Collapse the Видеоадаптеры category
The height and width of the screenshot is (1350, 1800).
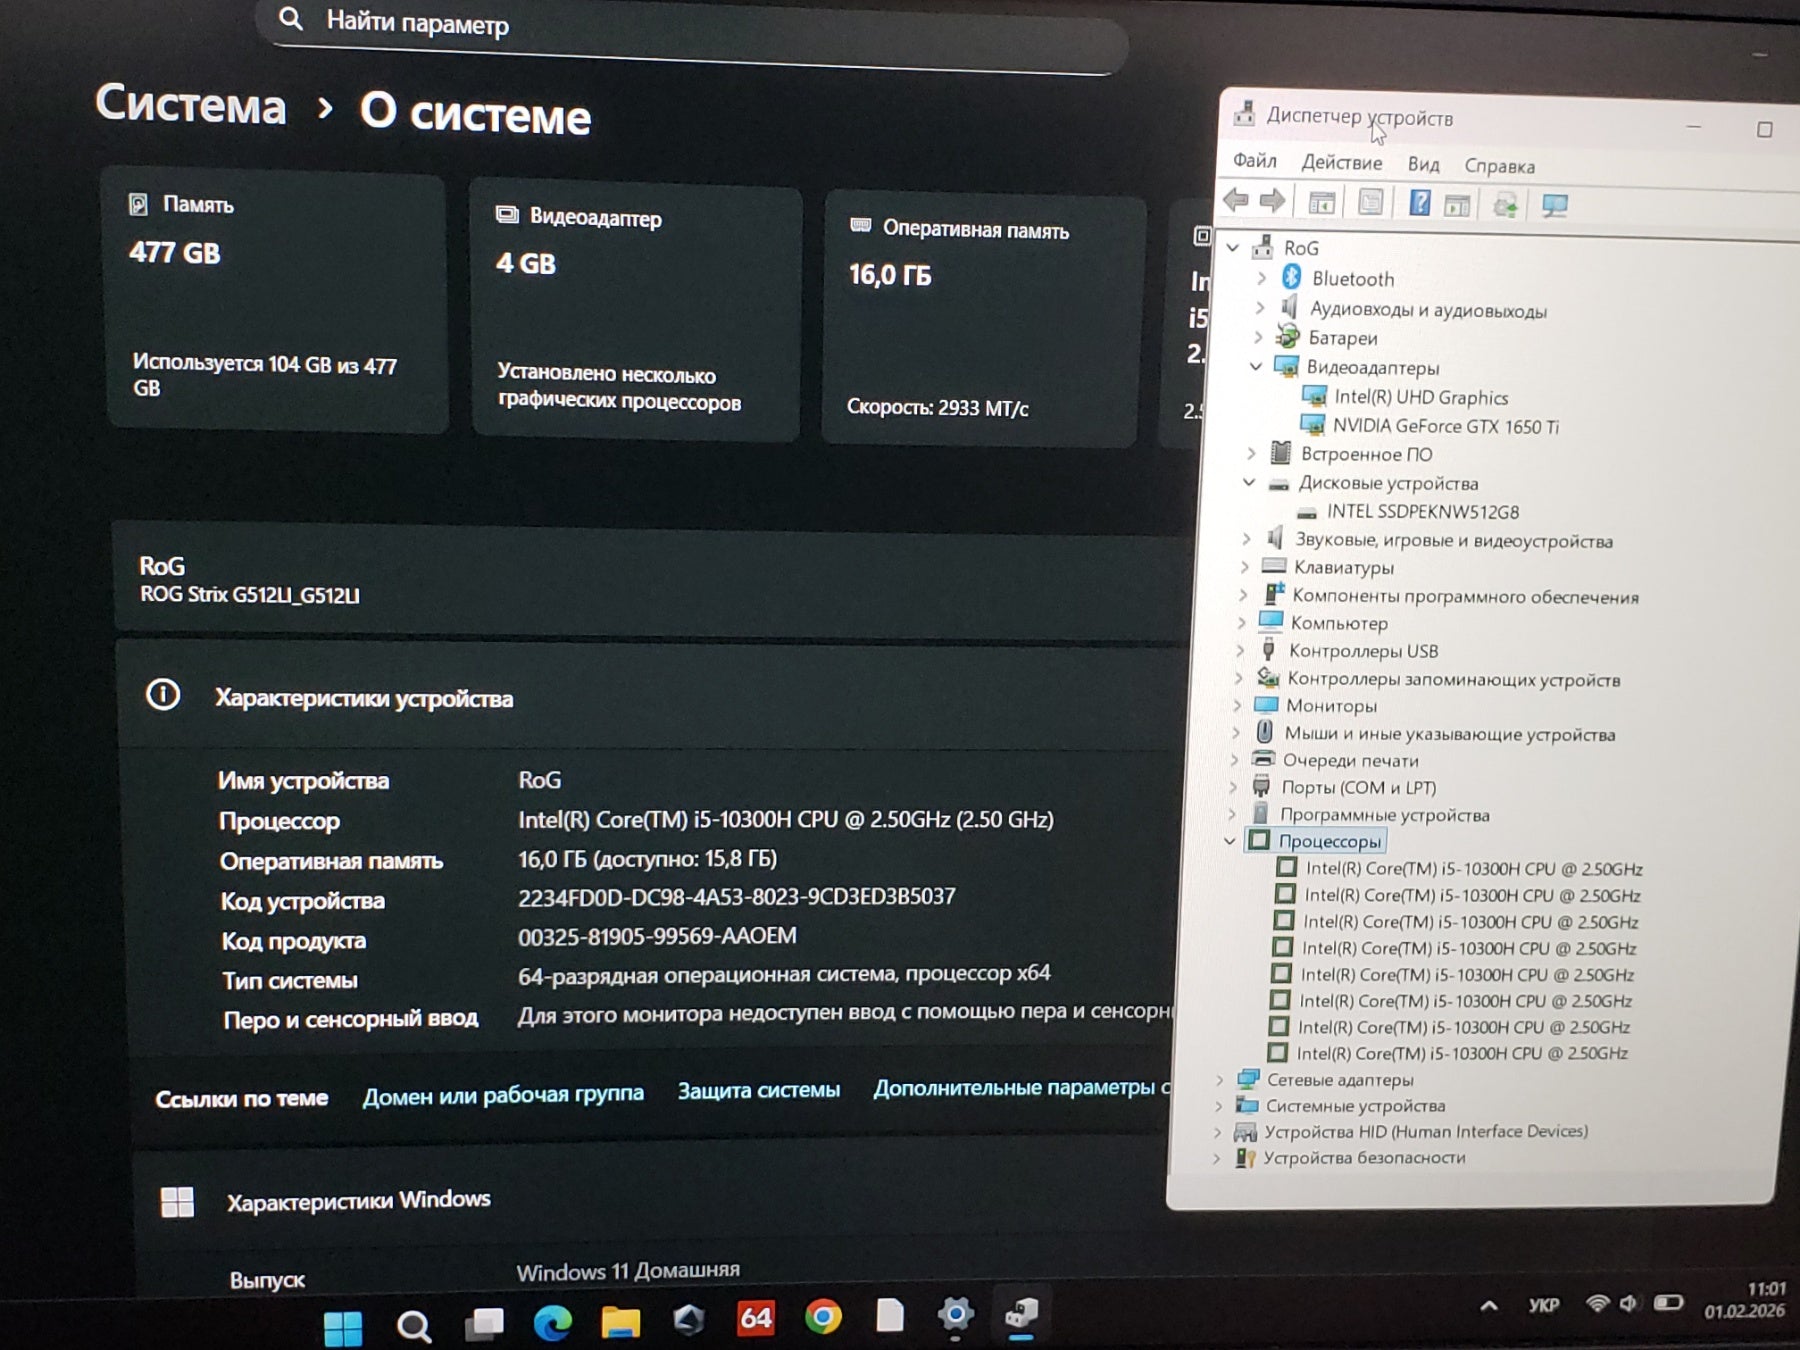tap(1256, 367)
